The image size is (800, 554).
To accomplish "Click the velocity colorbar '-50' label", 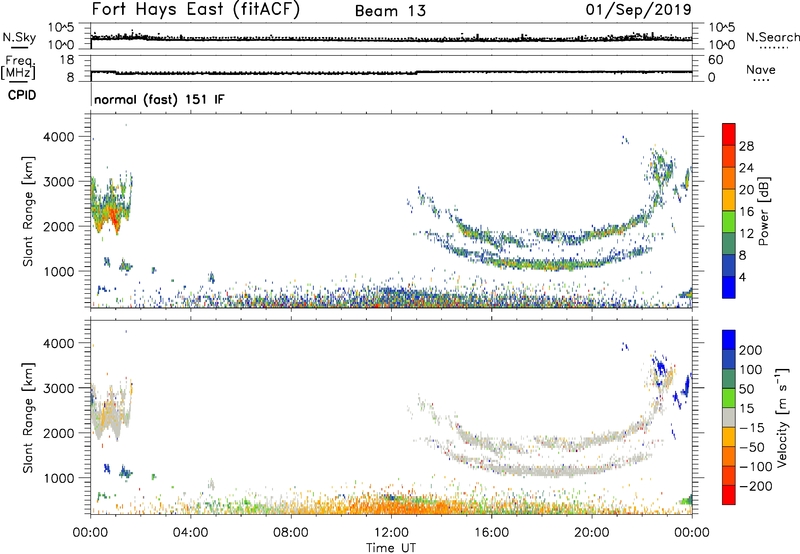I will coord(752,447).
